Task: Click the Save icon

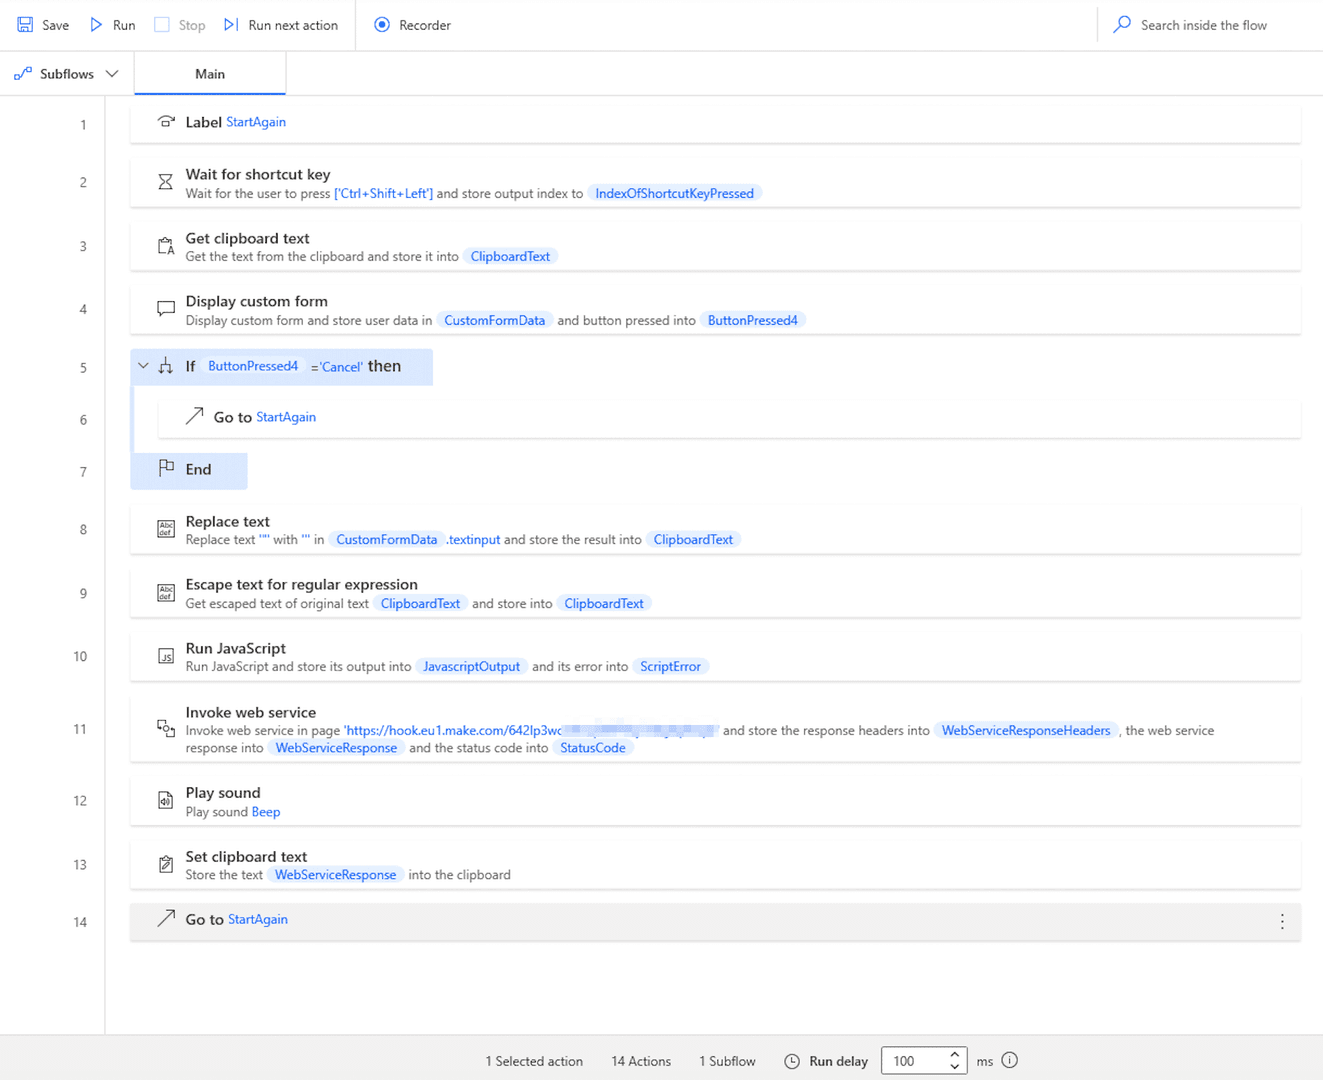Action: pyautogui.click(x=23, y=24)
